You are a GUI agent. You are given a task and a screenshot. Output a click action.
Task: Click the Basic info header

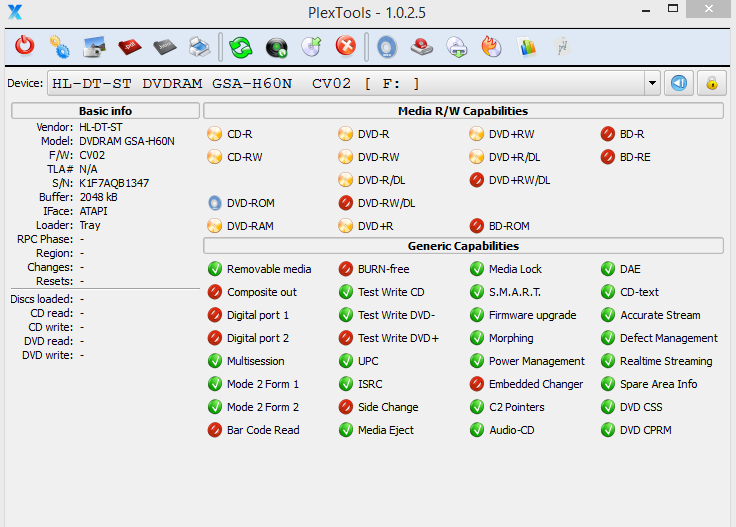105,111
